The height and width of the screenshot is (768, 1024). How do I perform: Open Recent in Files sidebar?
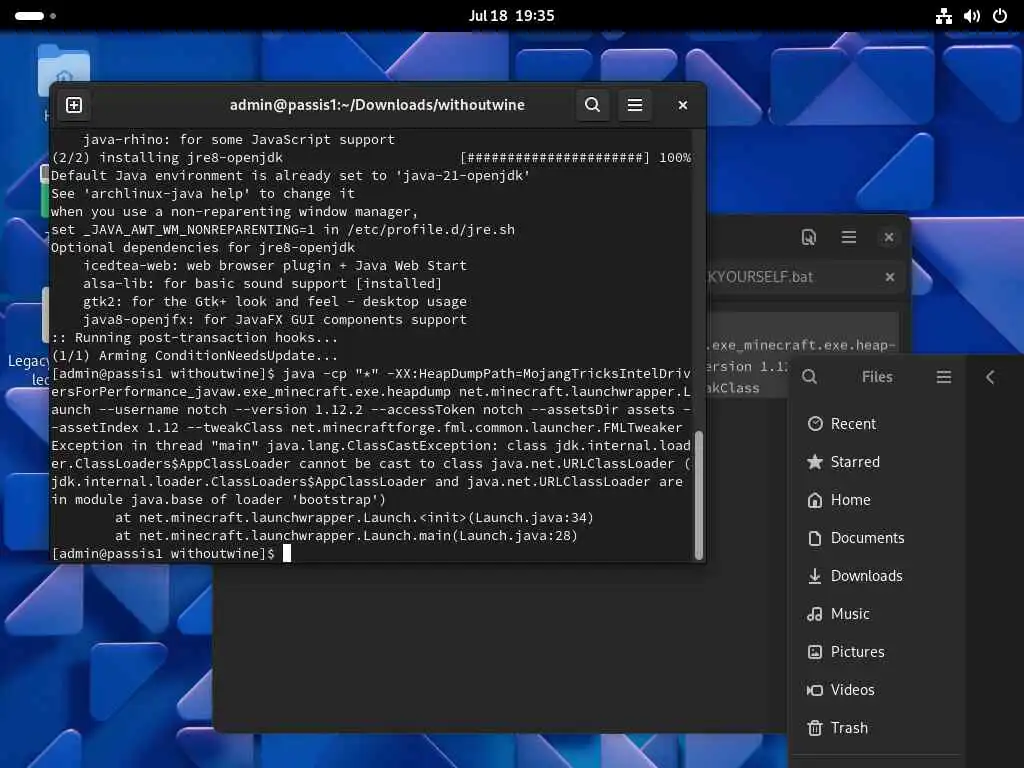click(x=878, y=424)
